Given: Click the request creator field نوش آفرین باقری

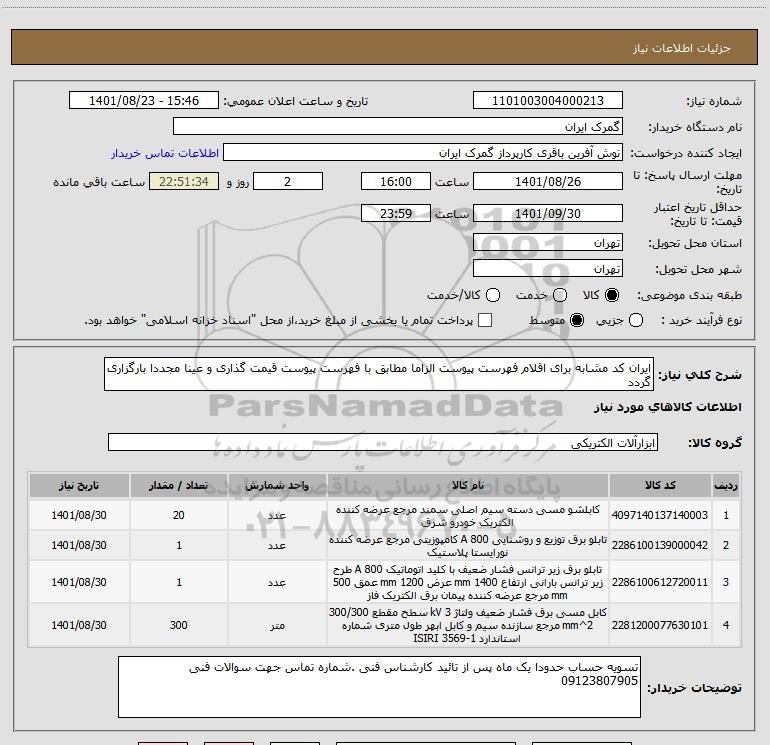Looking at the screenshot, I should [x=423, y=153].
